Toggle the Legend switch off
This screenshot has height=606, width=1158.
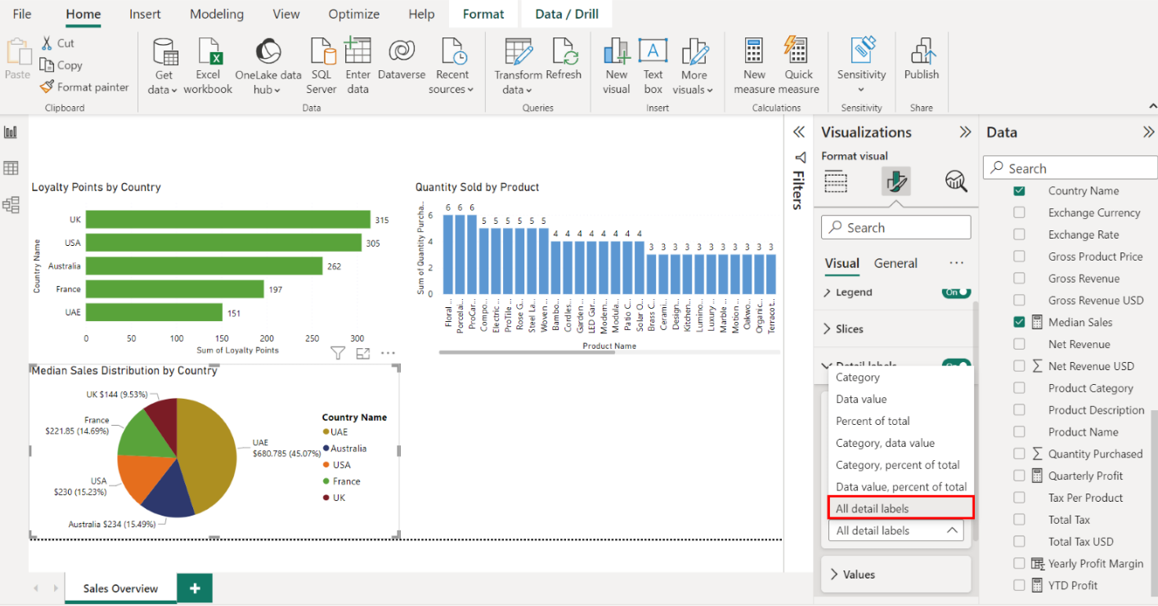point(956,292)
